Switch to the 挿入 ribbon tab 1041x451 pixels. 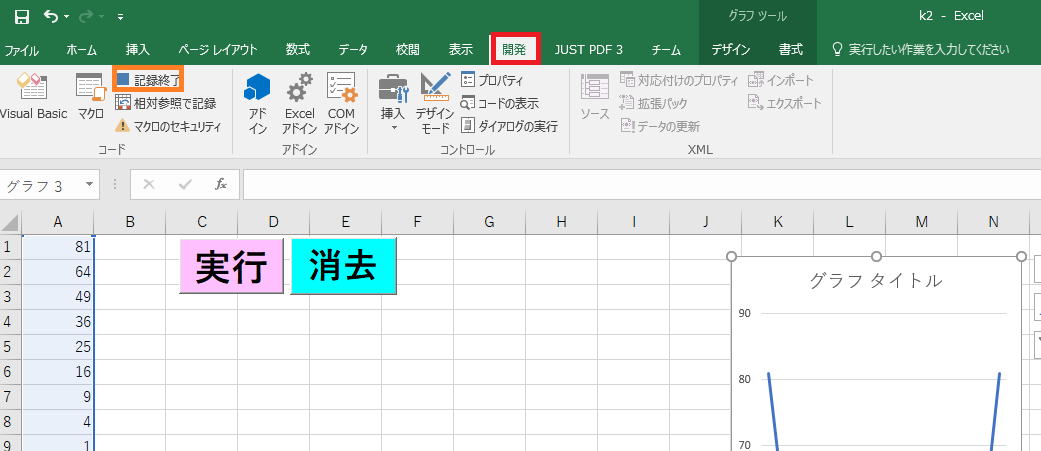(x=137, y=50)
